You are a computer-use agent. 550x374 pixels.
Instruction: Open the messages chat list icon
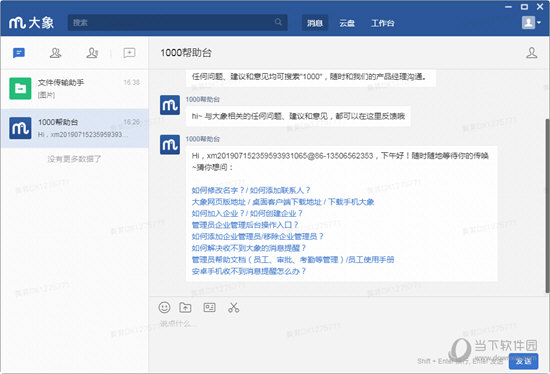19,53
